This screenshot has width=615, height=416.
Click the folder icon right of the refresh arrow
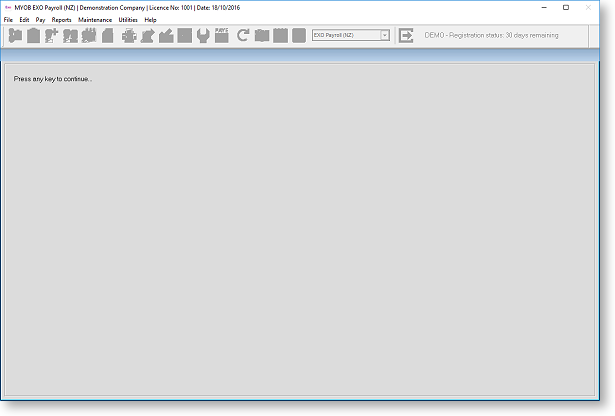pyautogui.click(x=262, y=35)
